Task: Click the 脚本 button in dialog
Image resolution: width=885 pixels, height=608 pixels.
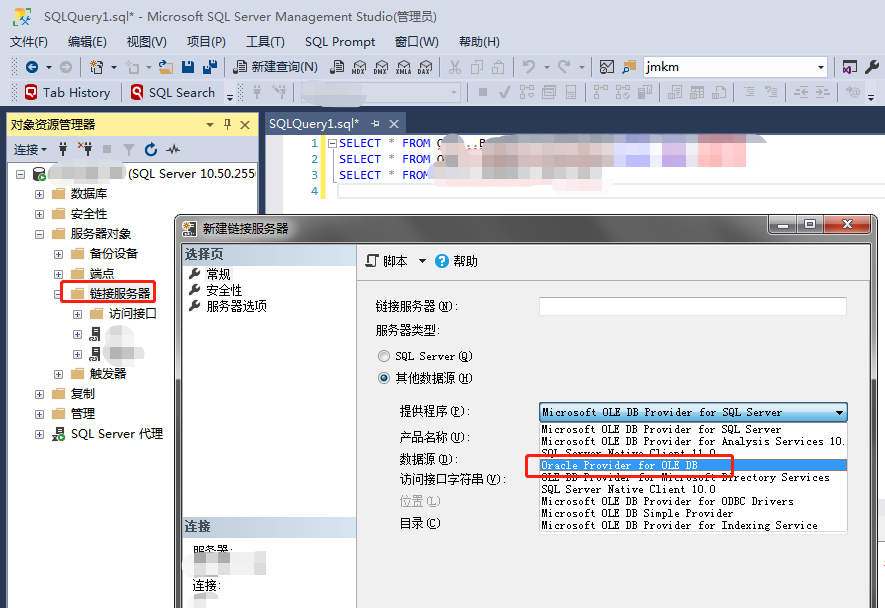Action: [387, 261]
